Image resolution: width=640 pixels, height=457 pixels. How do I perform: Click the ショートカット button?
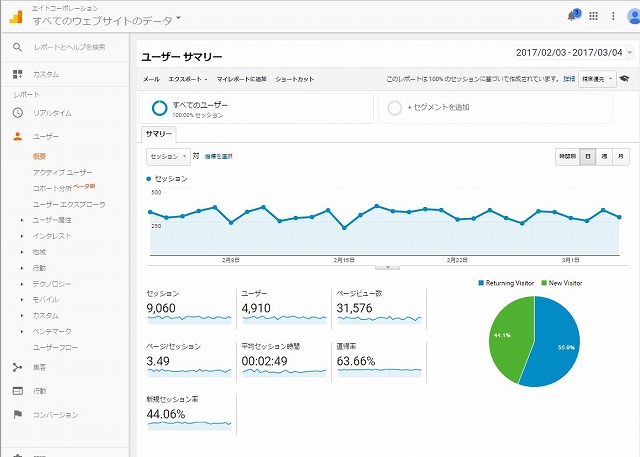tap(295, 79)
